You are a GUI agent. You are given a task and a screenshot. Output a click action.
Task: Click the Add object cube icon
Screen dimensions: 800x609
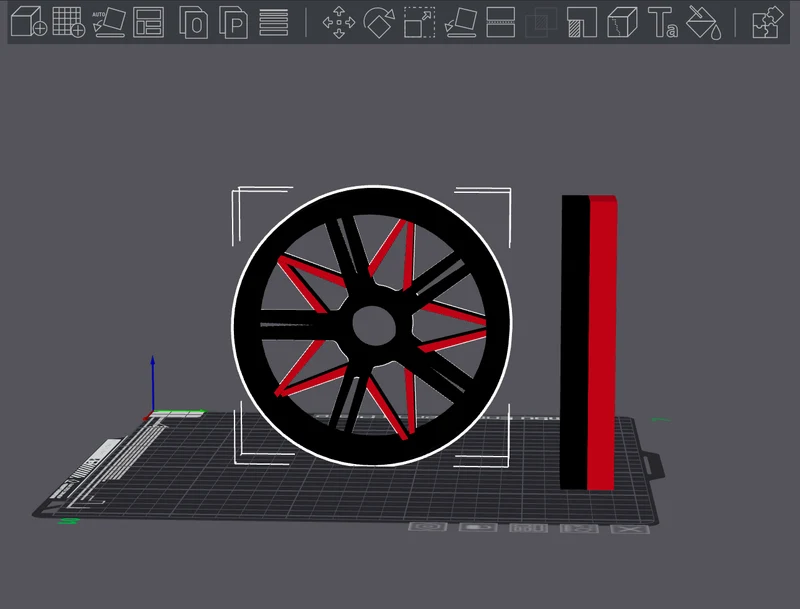pos(29,22)
